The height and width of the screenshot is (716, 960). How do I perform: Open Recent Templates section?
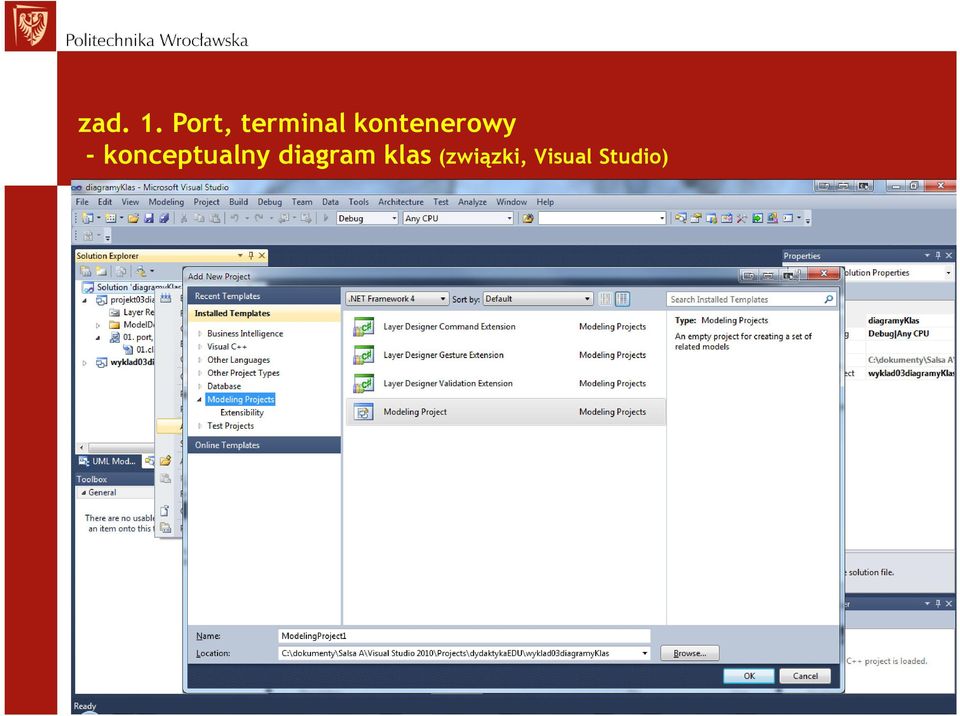[264, 296]
